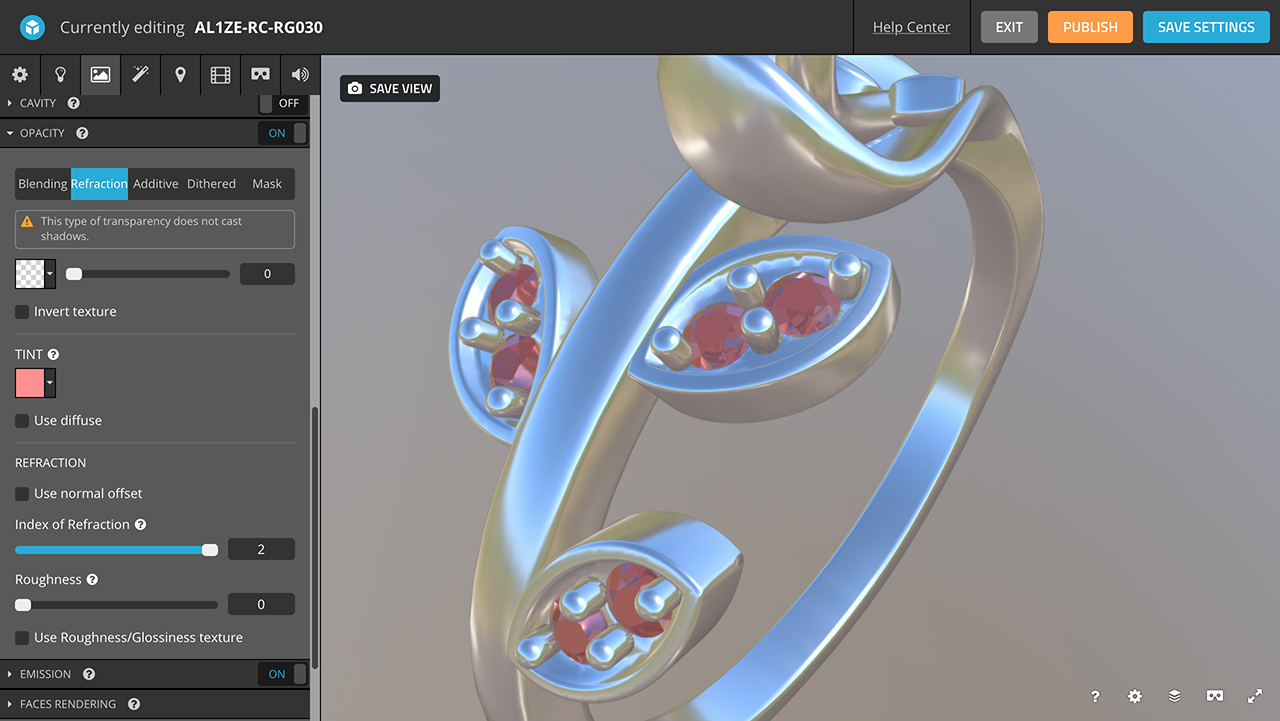Check the Use diffuse option
This screenshot has width=1280, height=721.
22,421
